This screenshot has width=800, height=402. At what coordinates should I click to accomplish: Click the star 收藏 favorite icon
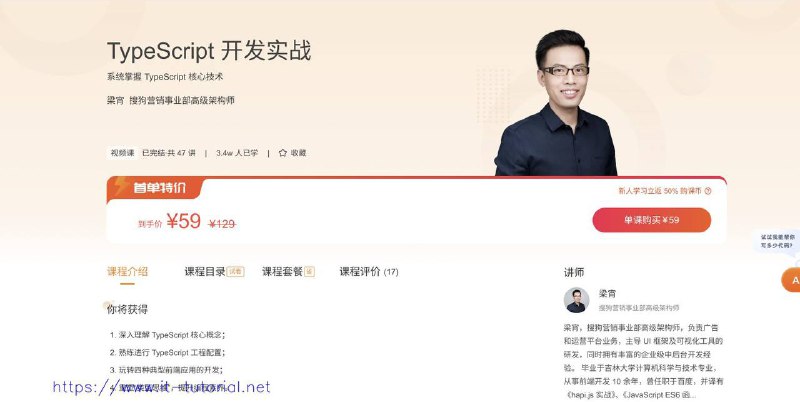coord(283,153)
